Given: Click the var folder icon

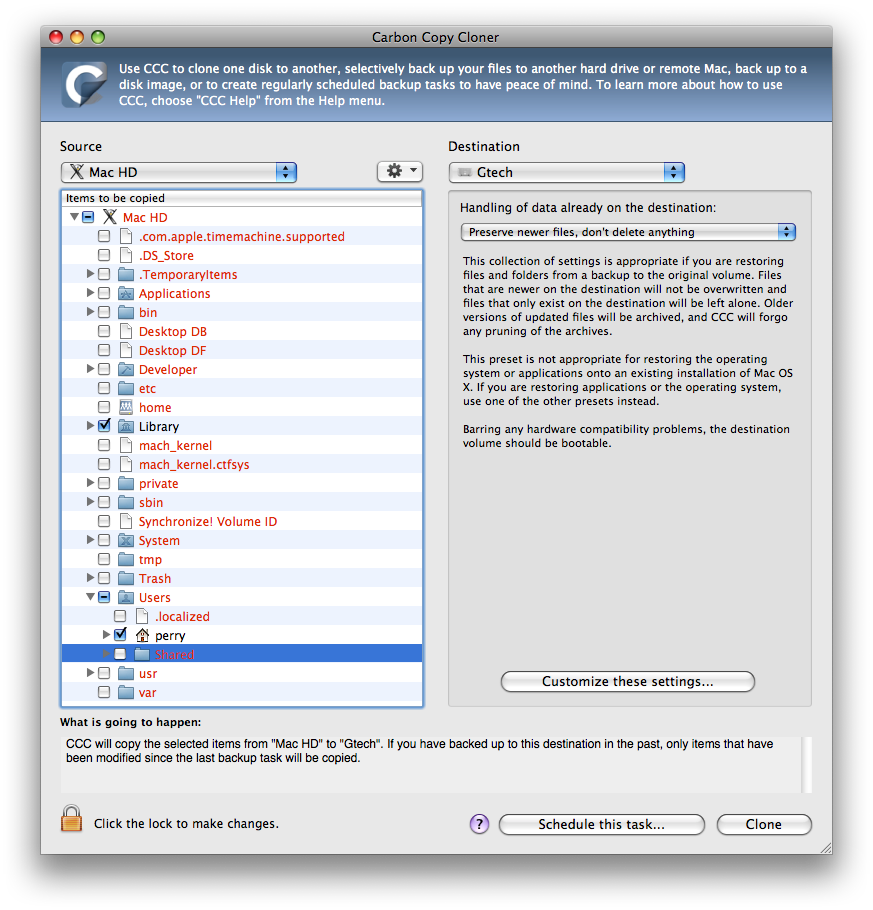Looking at the screenshot, I should tap(126, 692).
